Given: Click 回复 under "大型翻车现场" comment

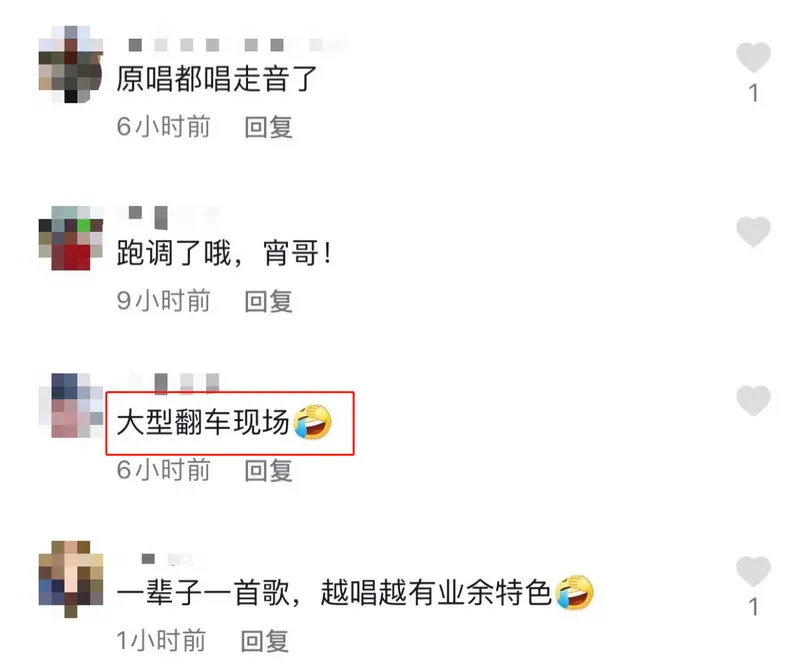Looking at the screenshot, I should [268, 470].
